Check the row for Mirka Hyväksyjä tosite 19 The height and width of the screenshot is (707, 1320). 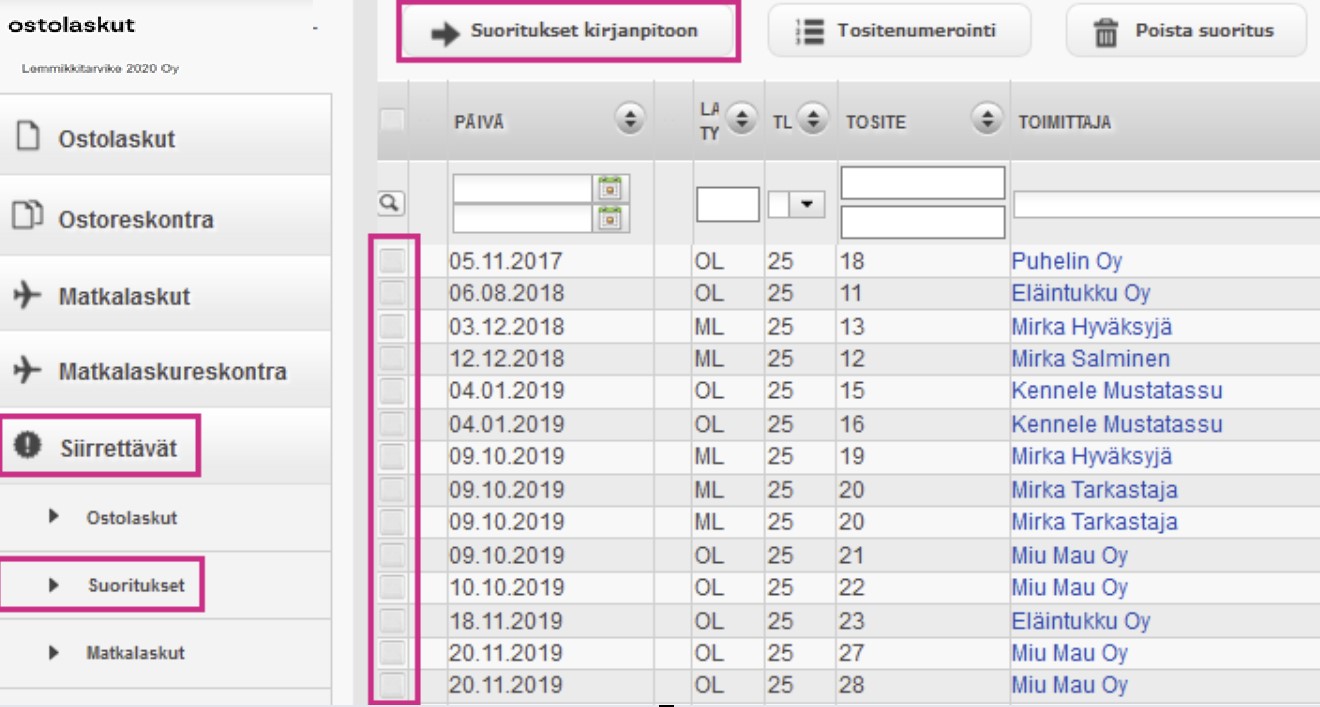[392, 457]
